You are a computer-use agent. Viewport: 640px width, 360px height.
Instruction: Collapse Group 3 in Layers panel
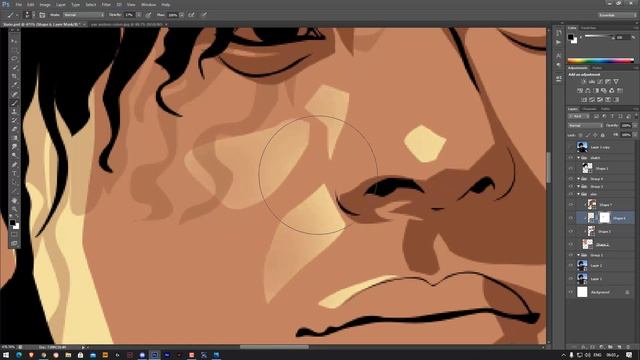point(578,187)
